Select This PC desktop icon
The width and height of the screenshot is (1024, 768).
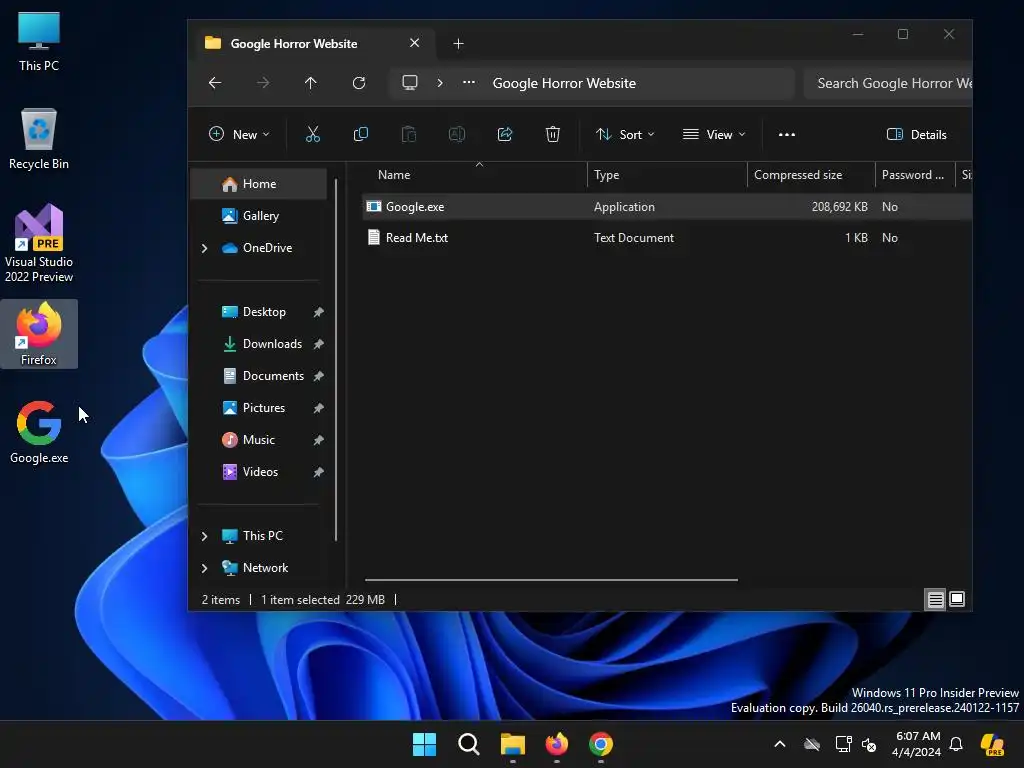pos(39,41)
